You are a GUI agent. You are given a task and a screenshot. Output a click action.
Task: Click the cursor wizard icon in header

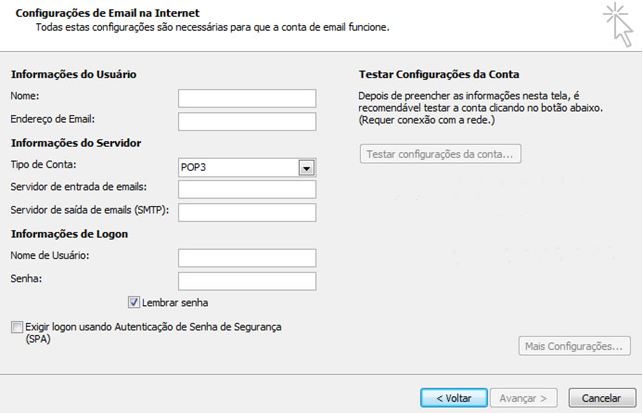619,25
